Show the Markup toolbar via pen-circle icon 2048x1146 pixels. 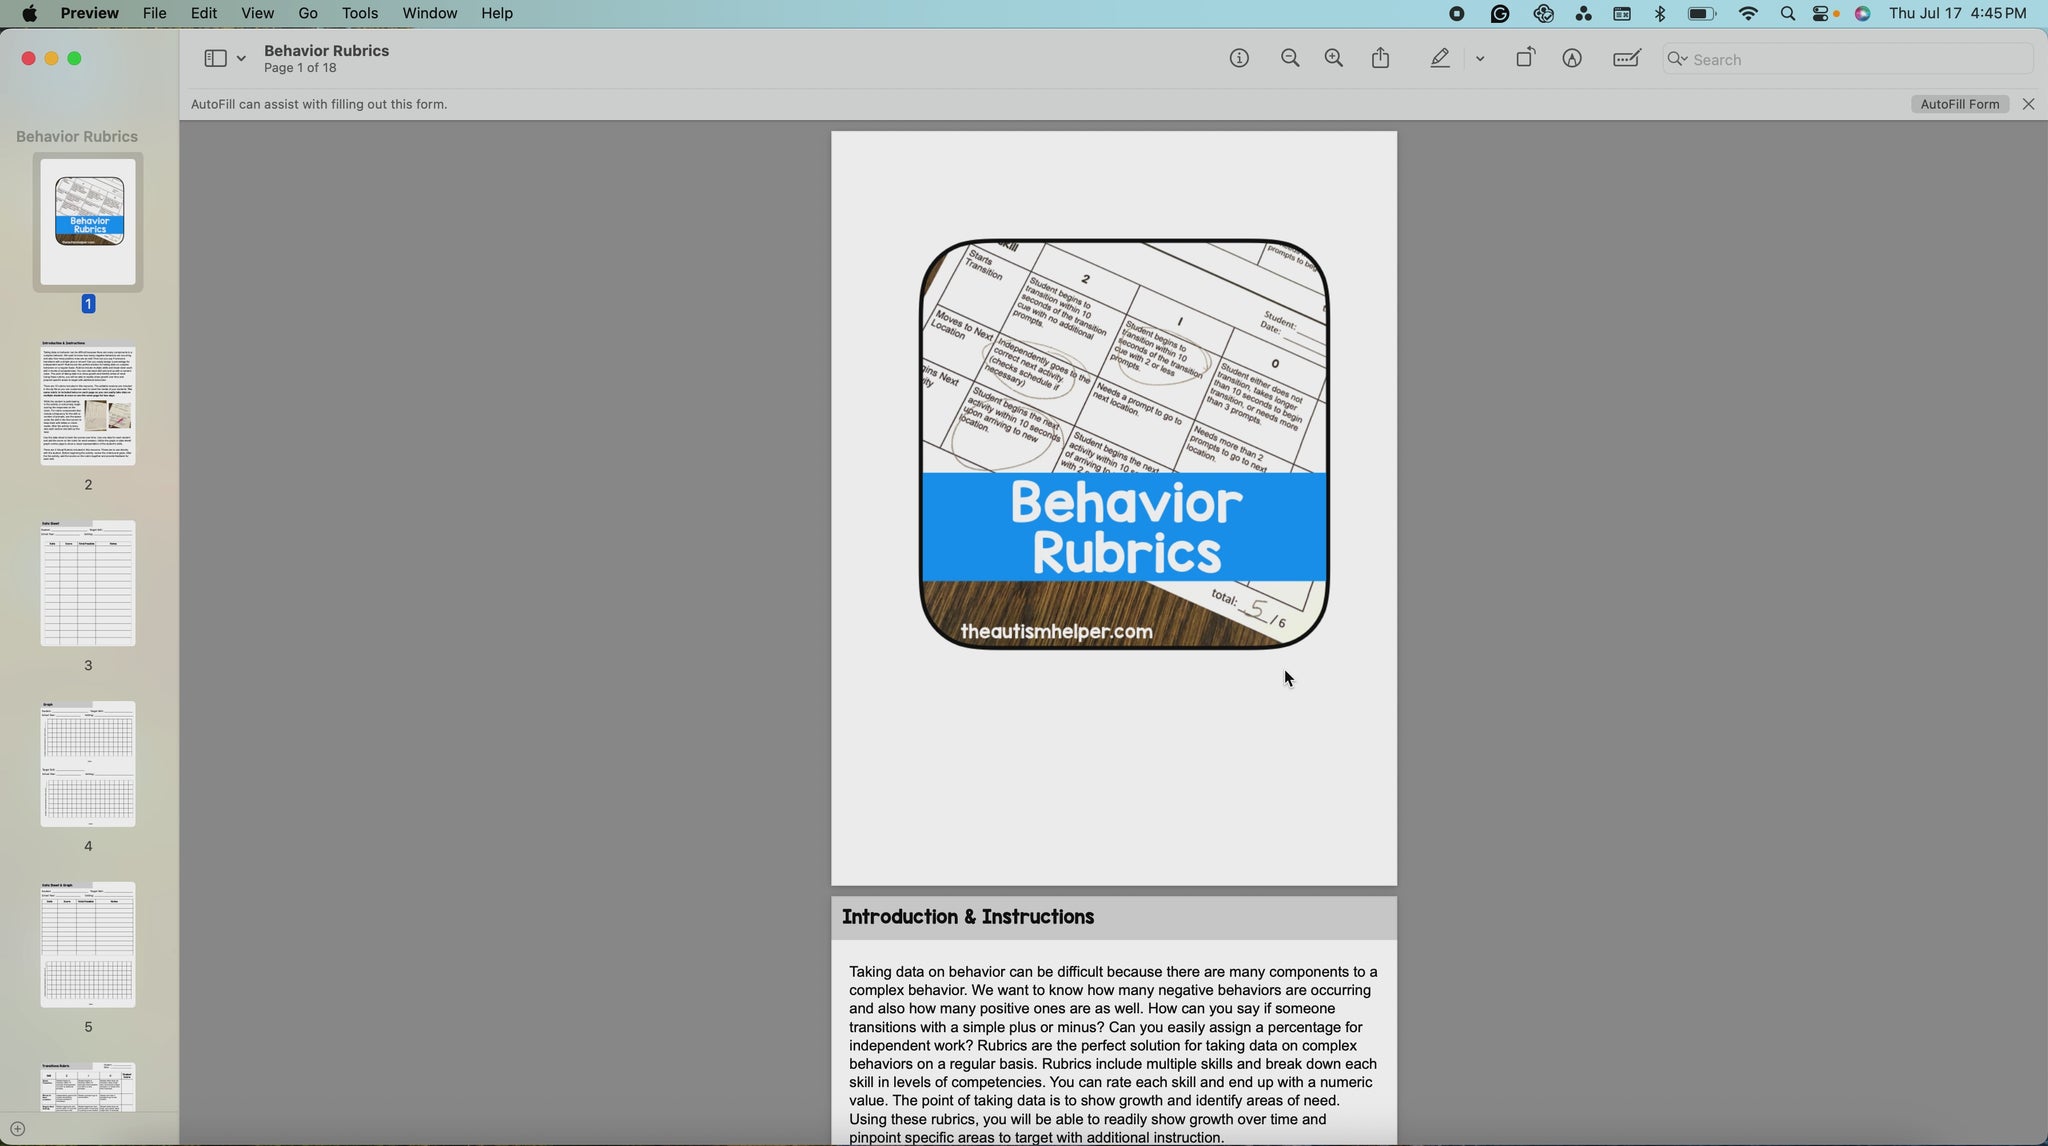point(1572,59)
